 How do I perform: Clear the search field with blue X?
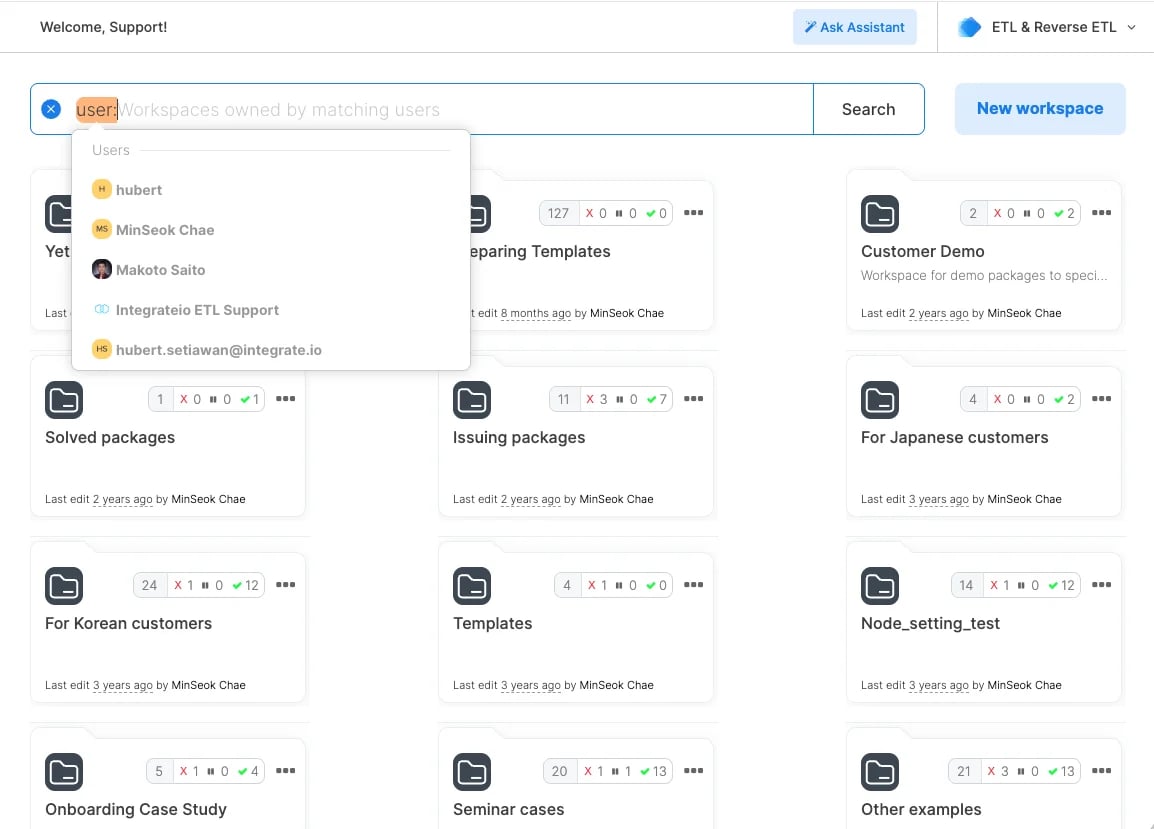click(x=51, y=109)
